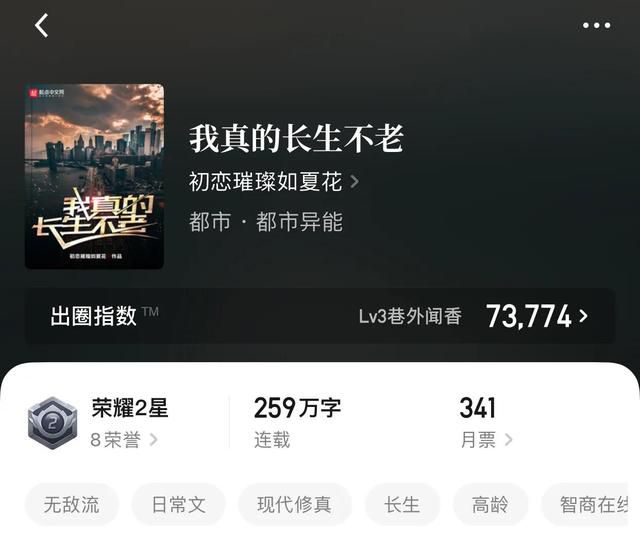Open the 都市 category link
640x542 pixels.
click(210, 222)
